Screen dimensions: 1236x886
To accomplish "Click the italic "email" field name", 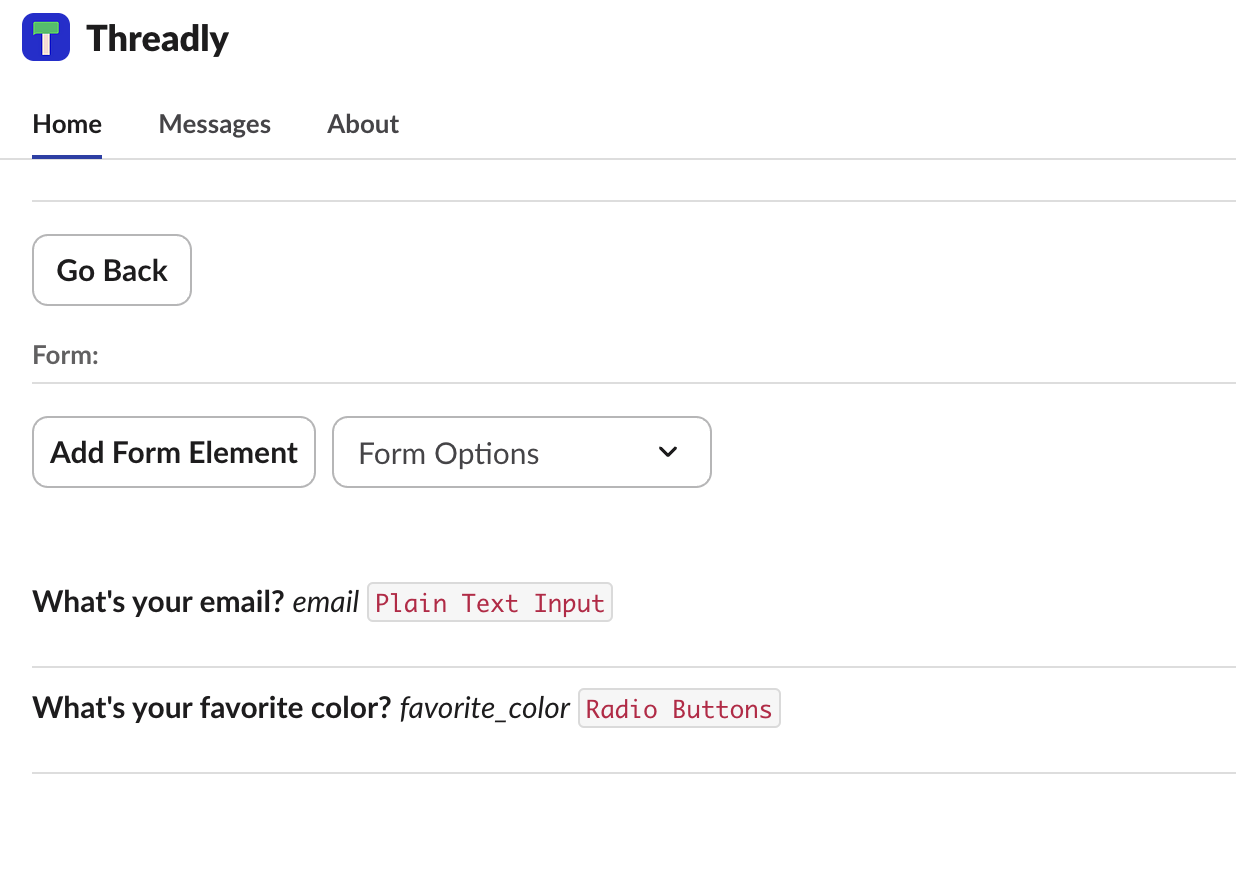I will pos(326,602).
